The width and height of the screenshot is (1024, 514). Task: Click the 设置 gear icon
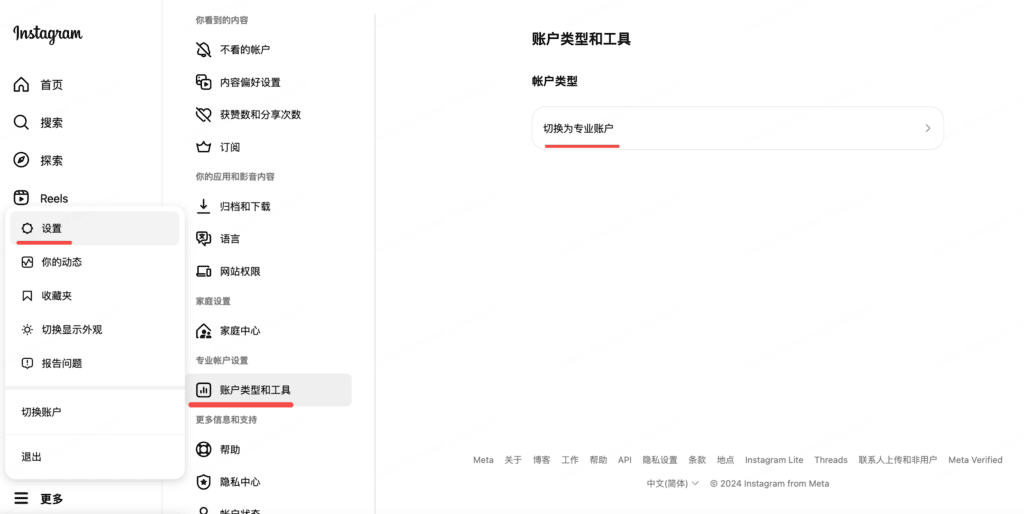[27, 228]
